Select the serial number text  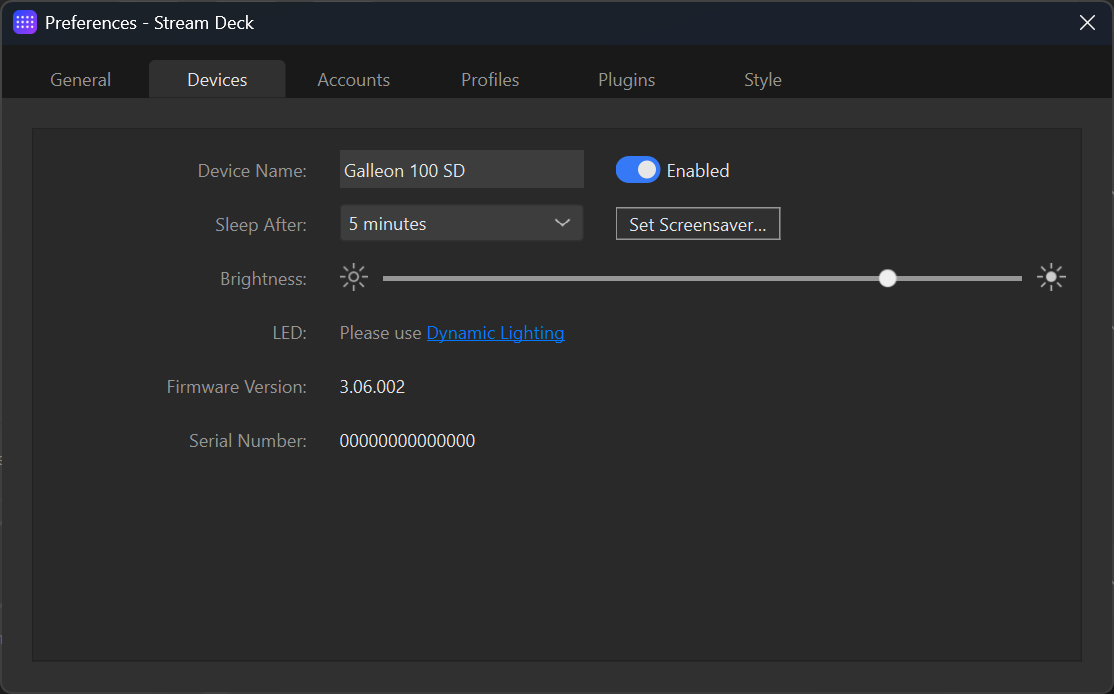pos(407,440)
